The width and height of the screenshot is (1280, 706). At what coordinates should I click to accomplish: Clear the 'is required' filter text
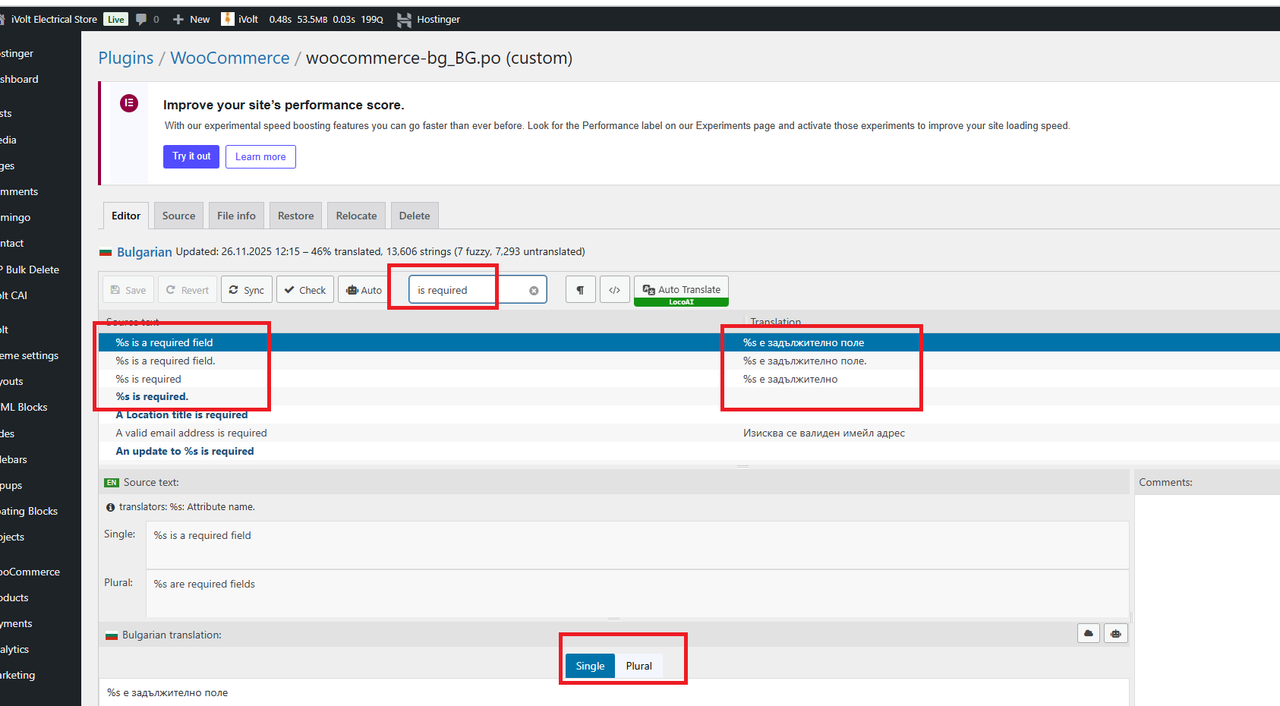pyautogui.click(x=533, y=290)
